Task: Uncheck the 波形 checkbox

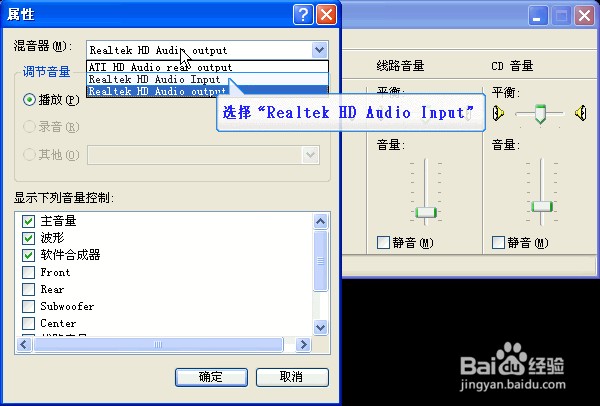Action: tap(28, 238)
